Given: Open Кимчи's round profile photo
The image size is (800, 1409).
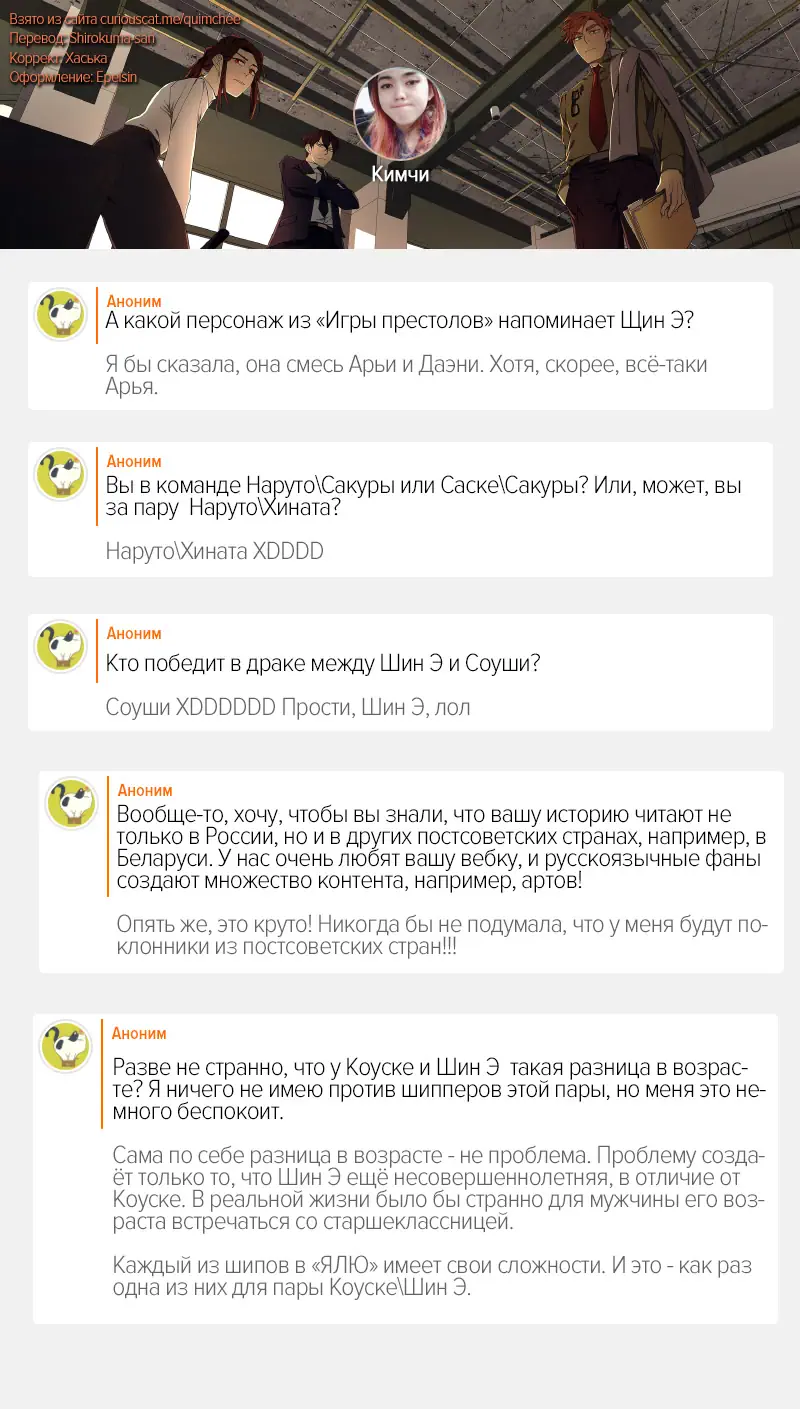Looking at the screenshot, I should [x=400, y=113].
